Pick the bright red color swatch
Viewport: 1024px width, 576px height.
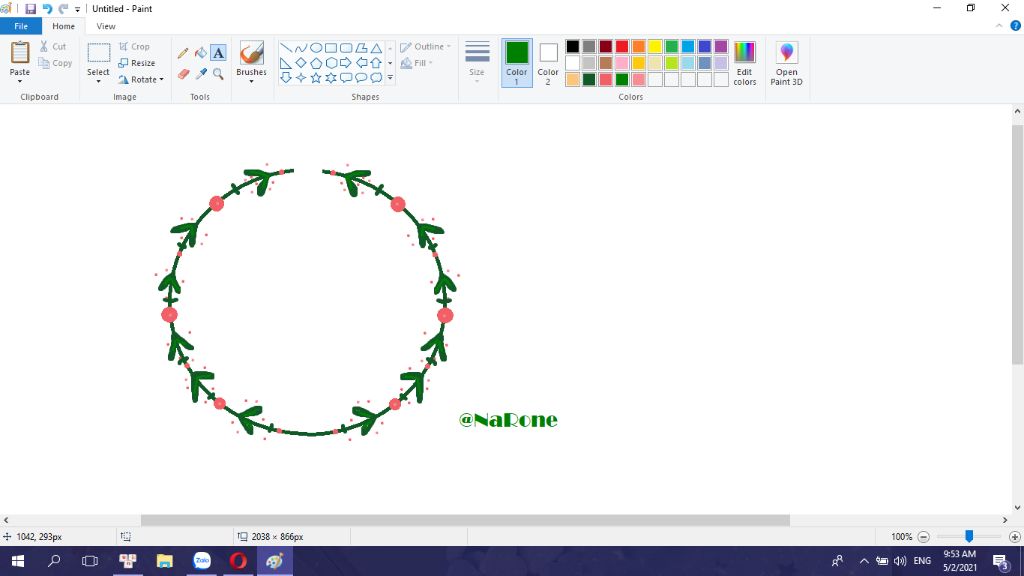pyautogui.click(x=622, y=46)
